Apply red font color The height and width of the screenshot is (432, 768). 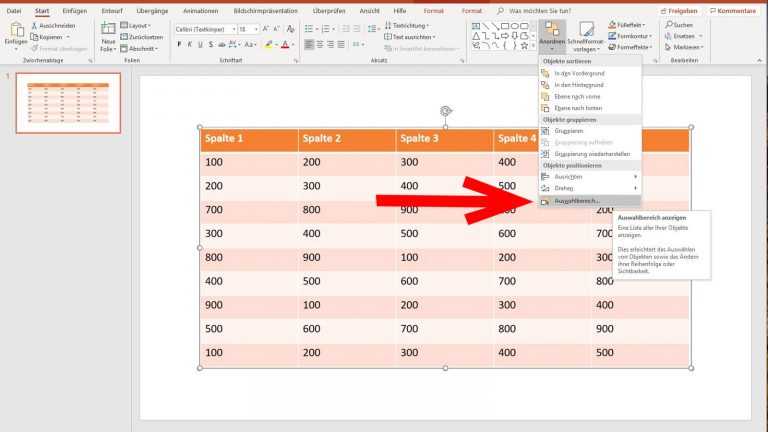pos(286,45)
